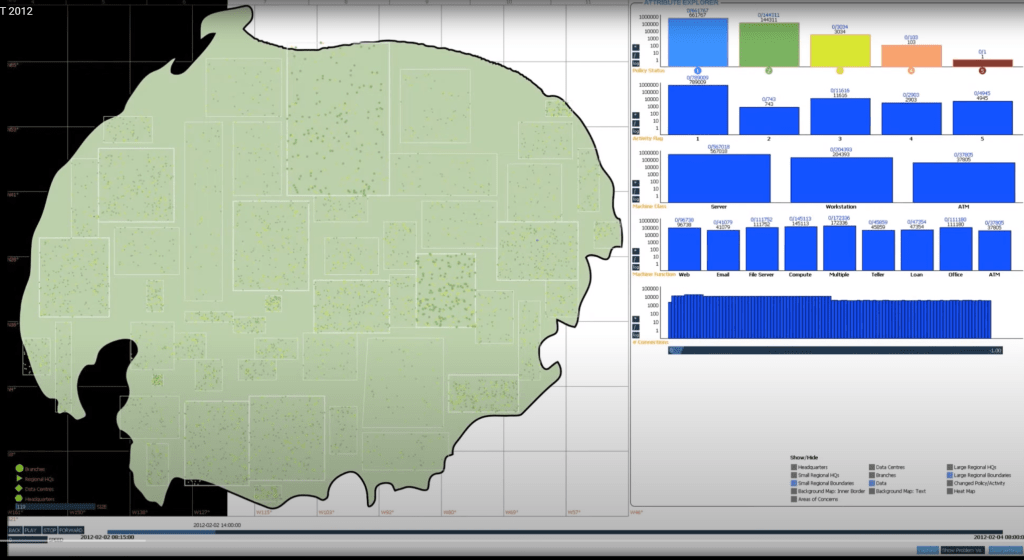Uncheck Small Regional Boundaries checkbox
Viewport: 1024px width, 560px height.
point(793,483)
